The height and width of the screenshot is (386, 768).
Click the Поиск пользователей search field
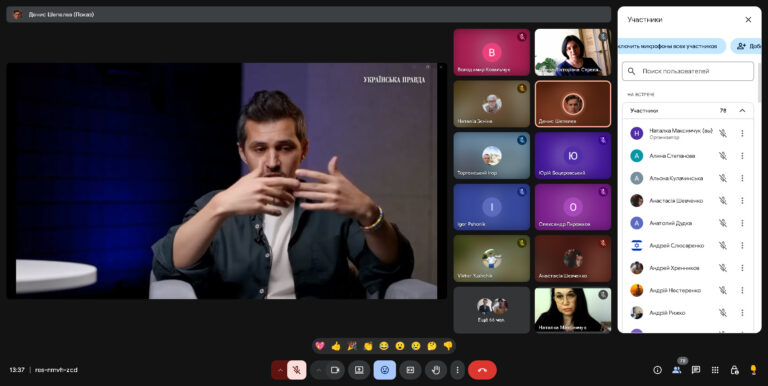coord(688,71)
